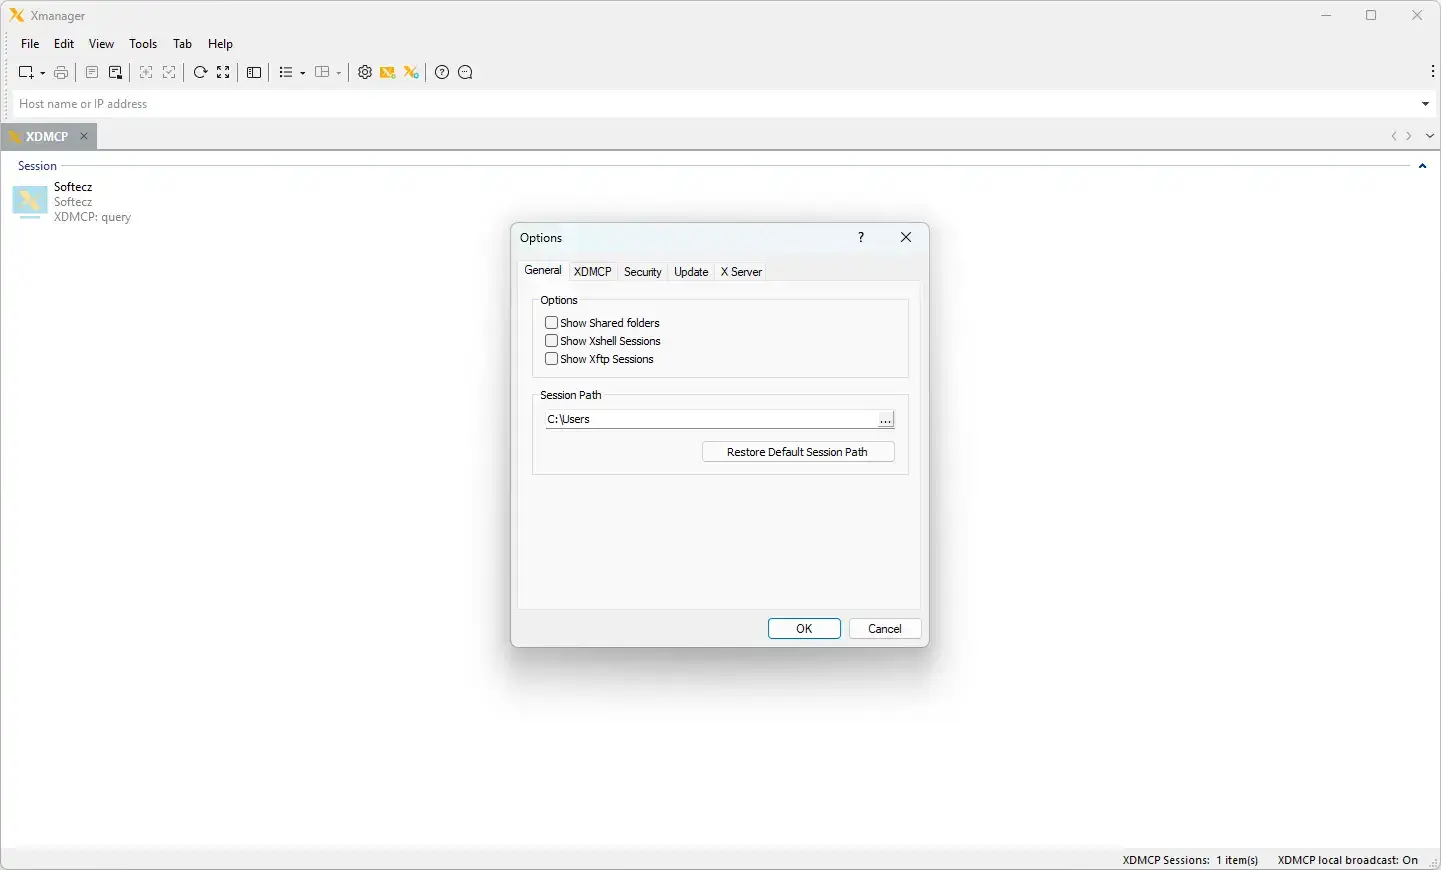This screenshot has height=870, width=1441.
Task: Click the orange square Xmanager launcher icon
Action: tap(388, 72)
